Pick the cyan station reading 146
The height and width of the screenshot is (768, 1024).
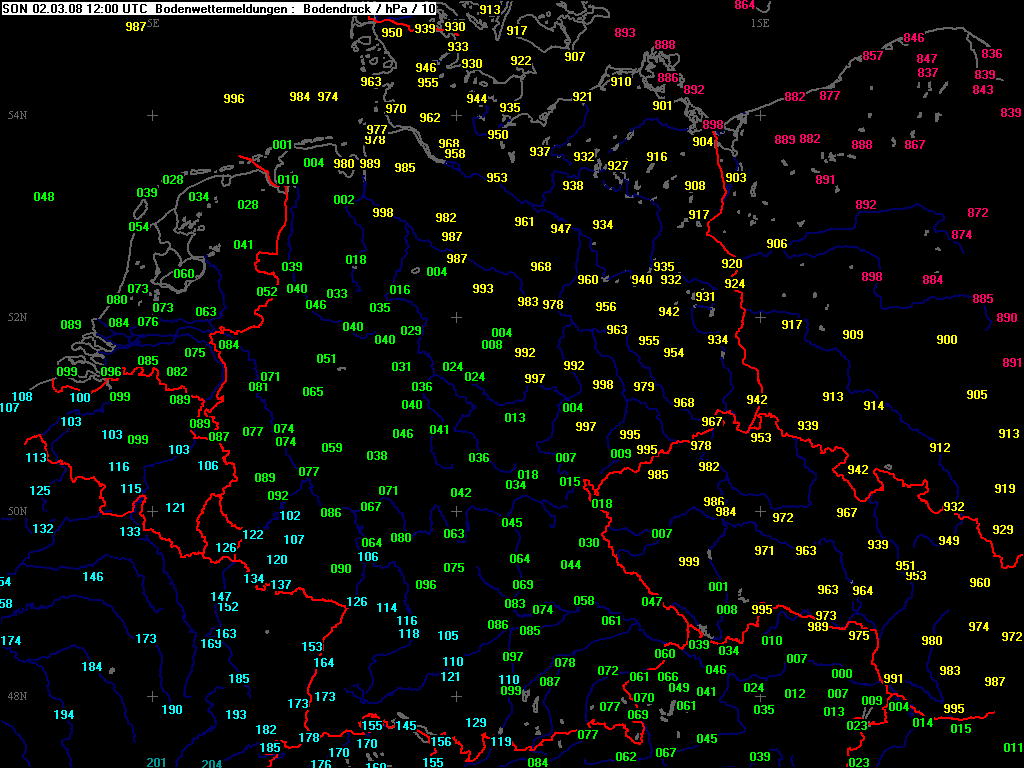click(93, 577)
